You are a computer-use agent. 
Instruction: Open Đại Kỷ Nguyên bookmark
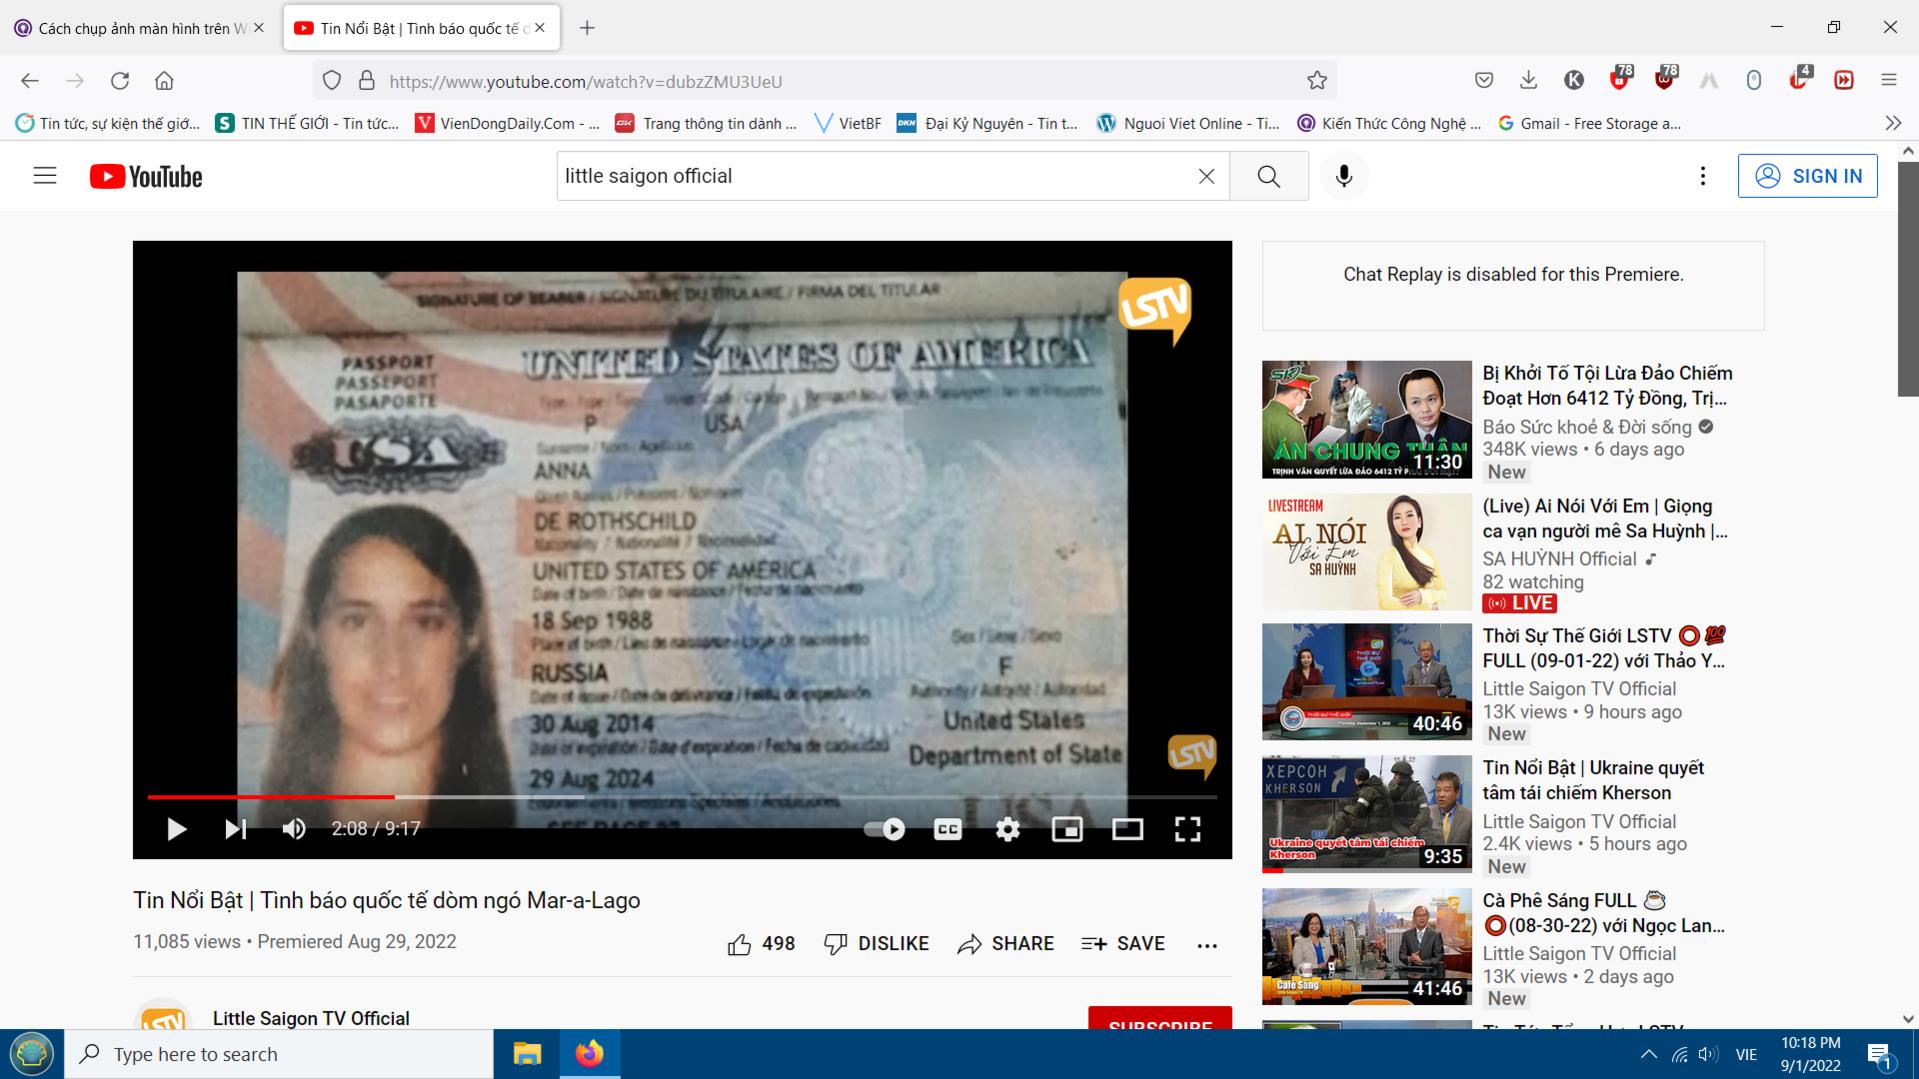coord(988,123)
